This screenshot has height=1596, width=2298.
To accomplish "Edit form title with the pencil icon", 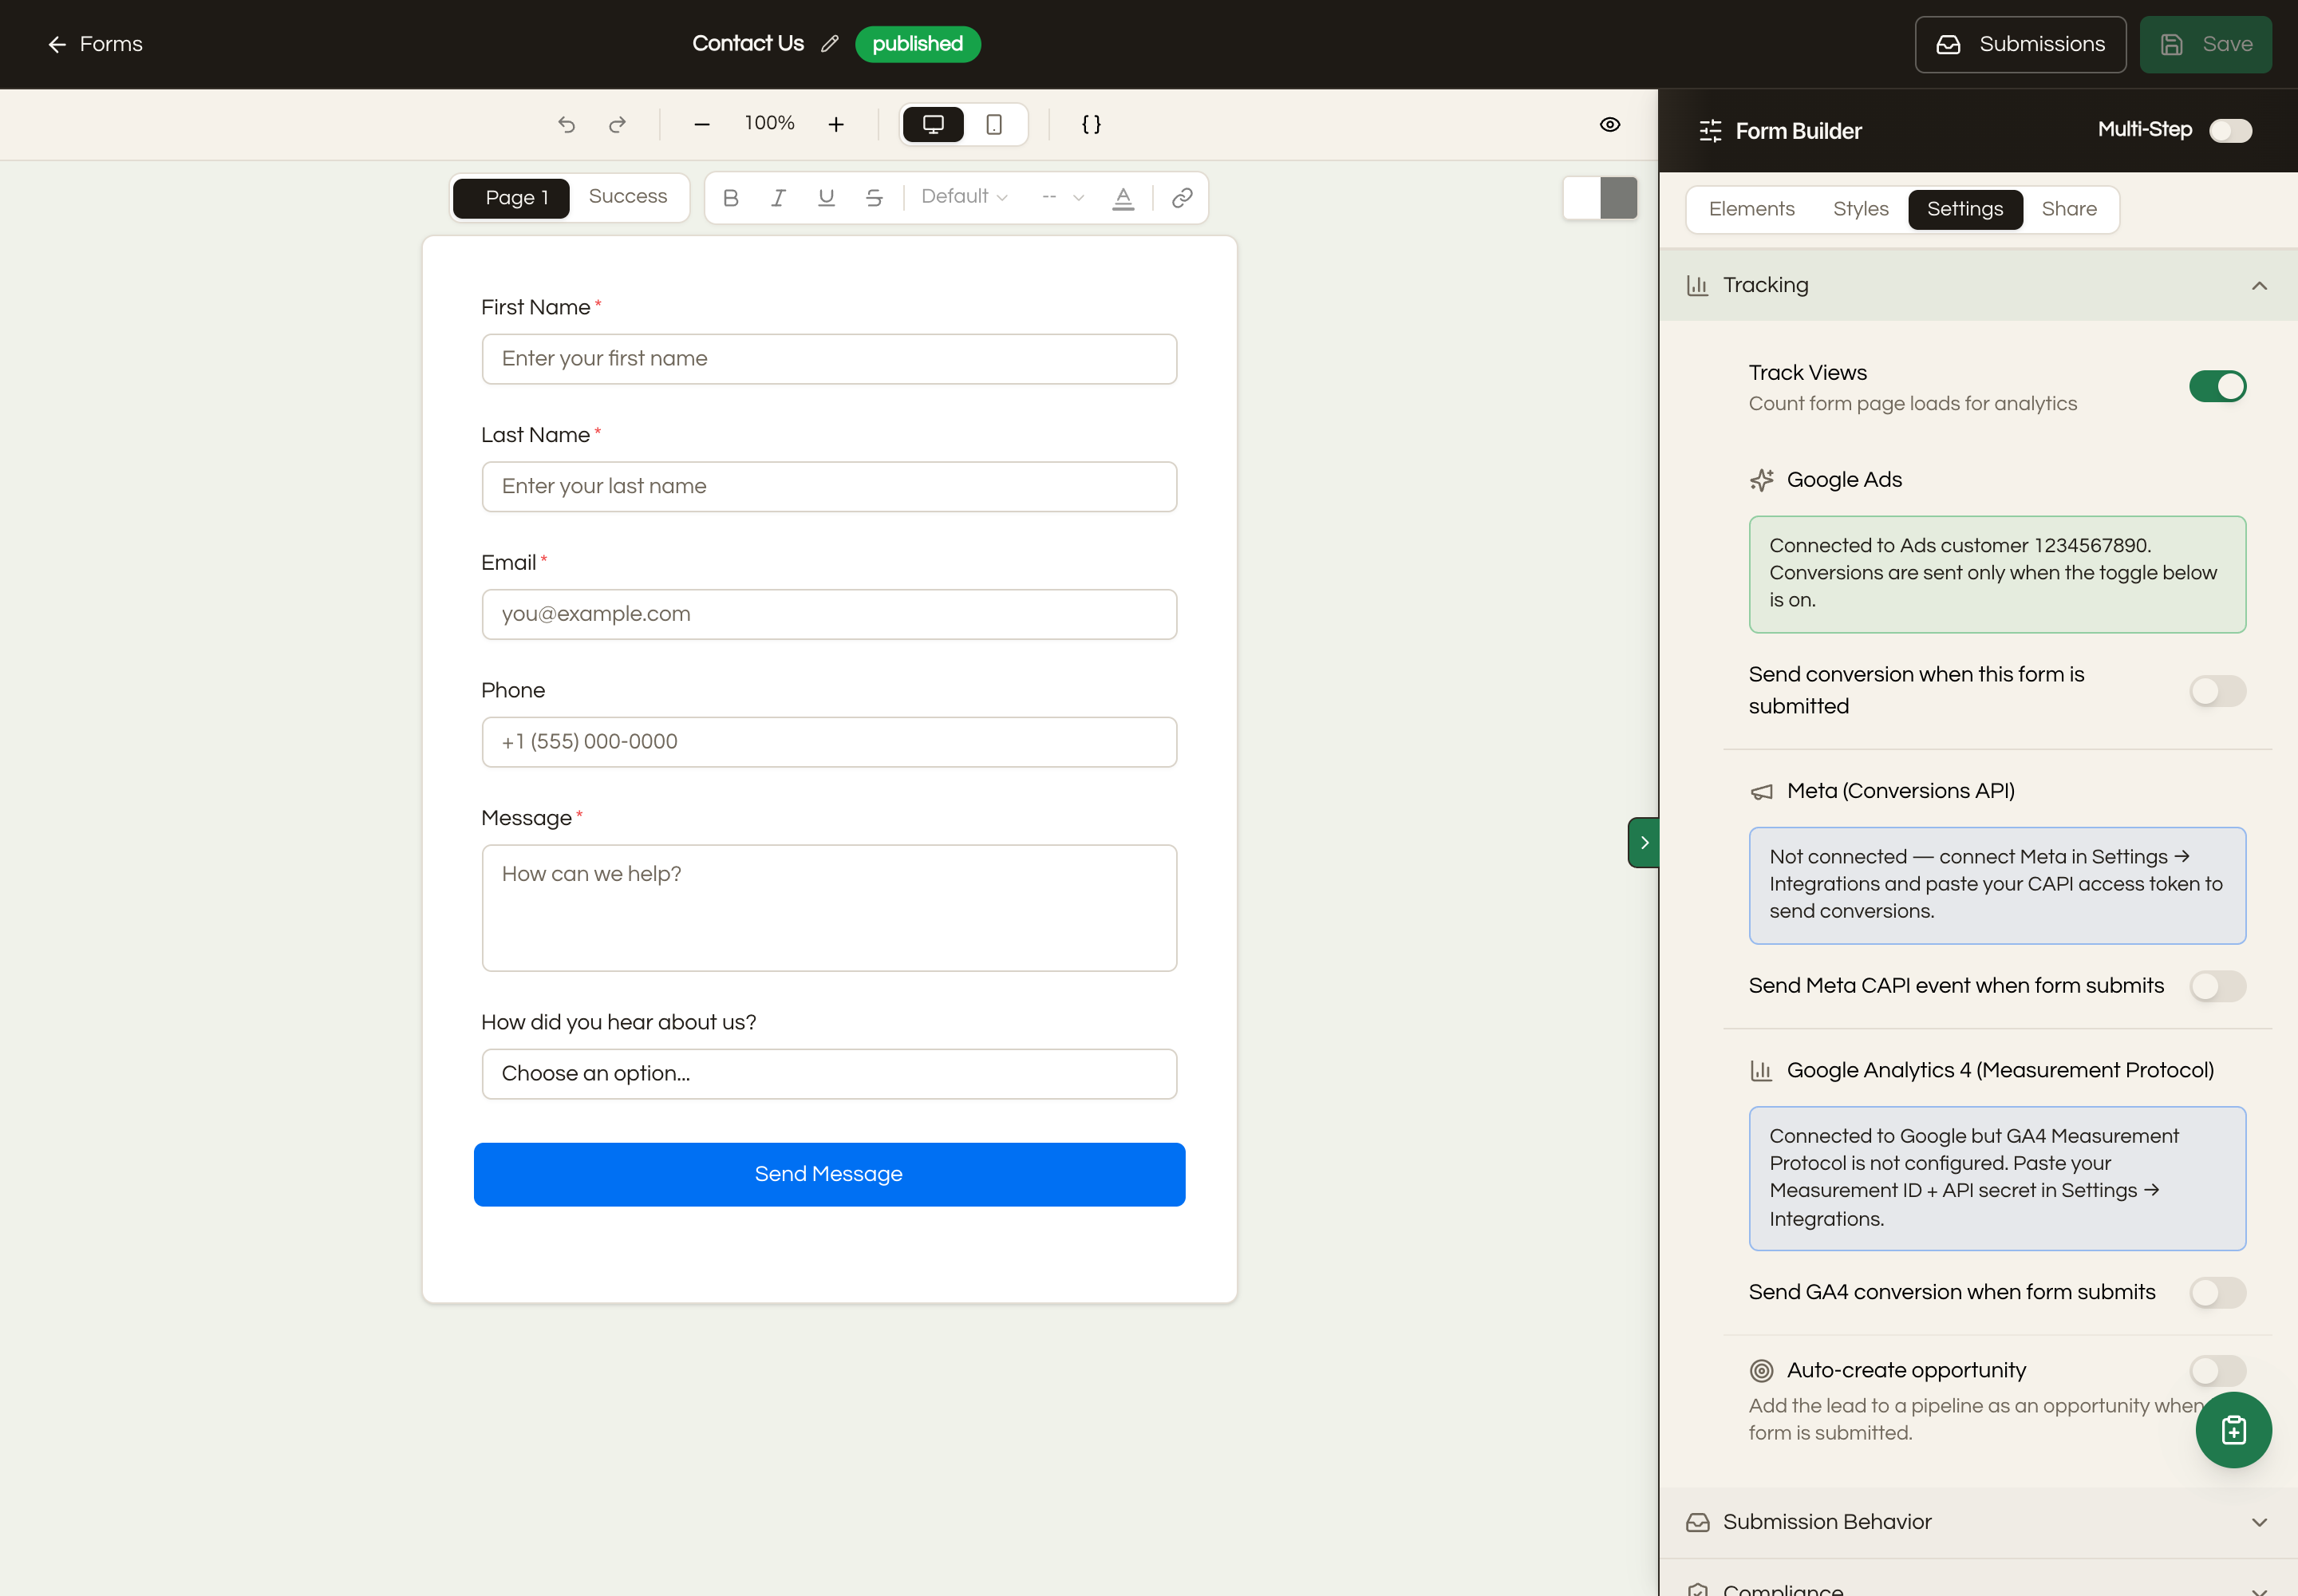I will (x=829, y=44).
